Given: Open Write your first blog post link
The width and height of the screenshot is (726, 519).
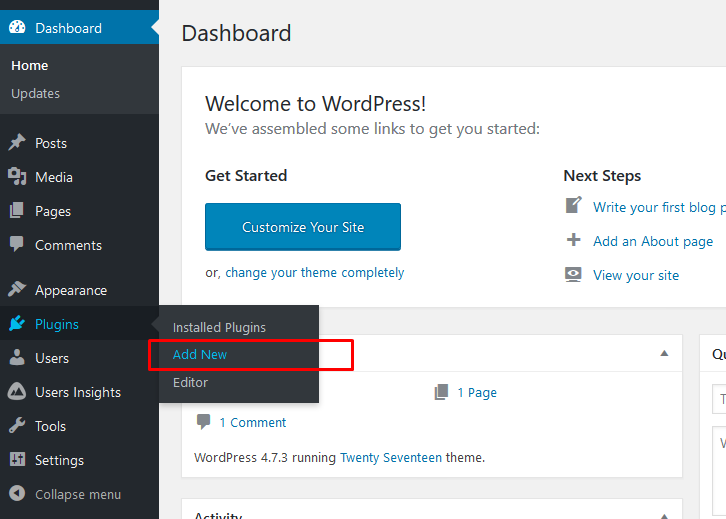Looking at the screenshot, I should (659, 207).
